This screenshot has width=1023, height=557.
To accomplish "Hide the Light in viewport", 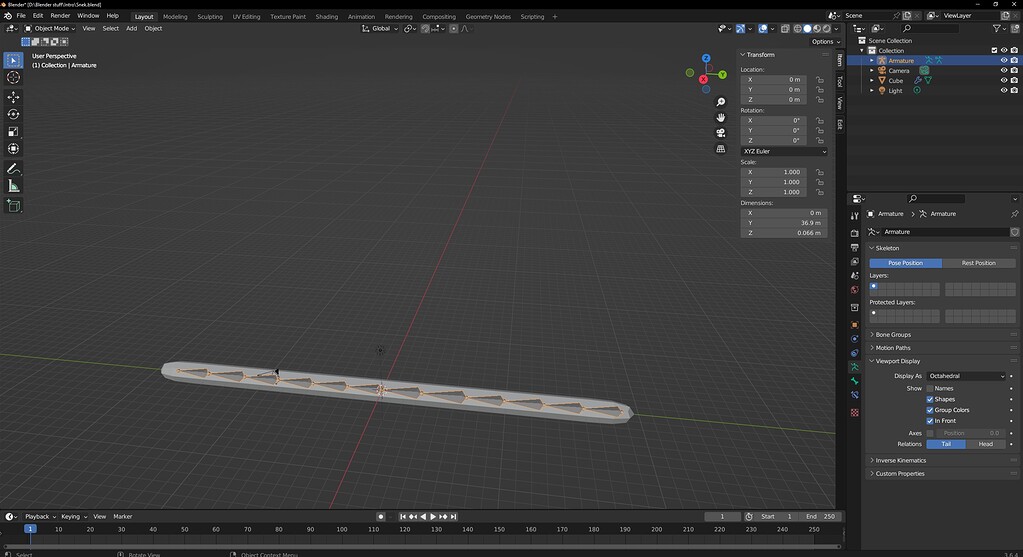I will [1004, 91].
